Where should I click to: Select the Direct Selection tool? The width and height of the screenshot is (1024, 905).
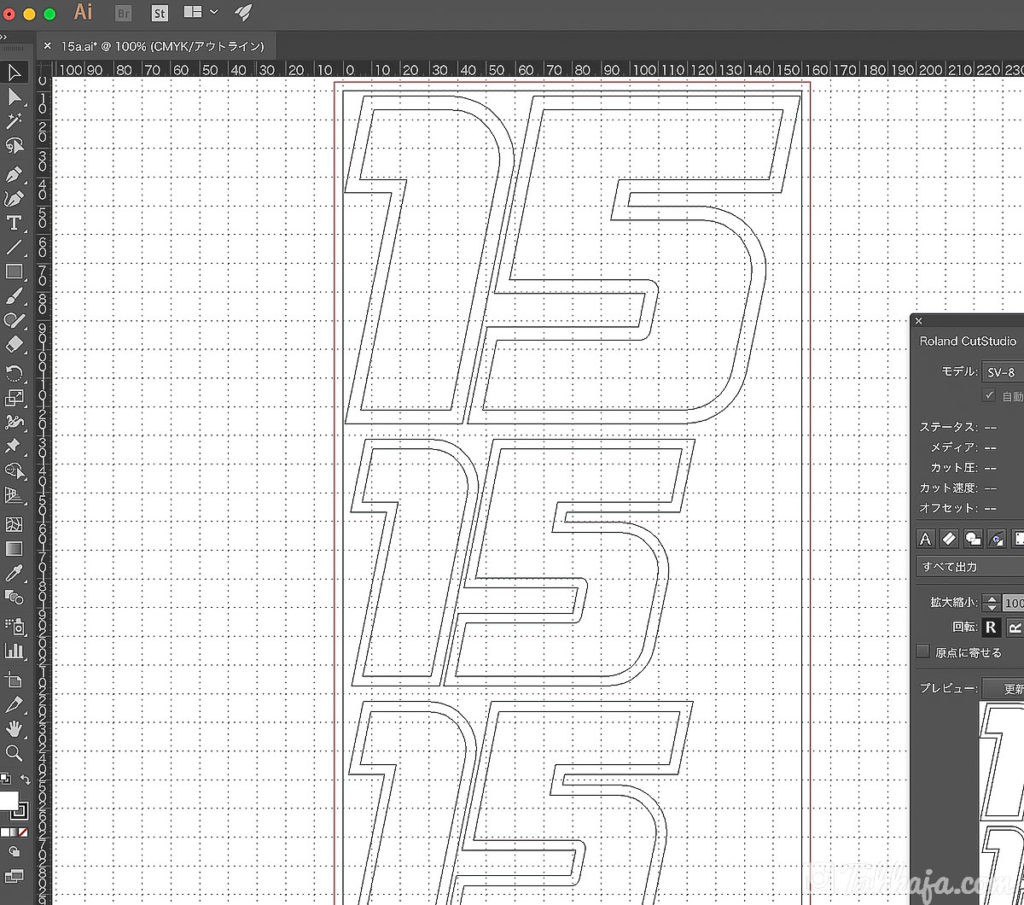click(x=14, y=97)
